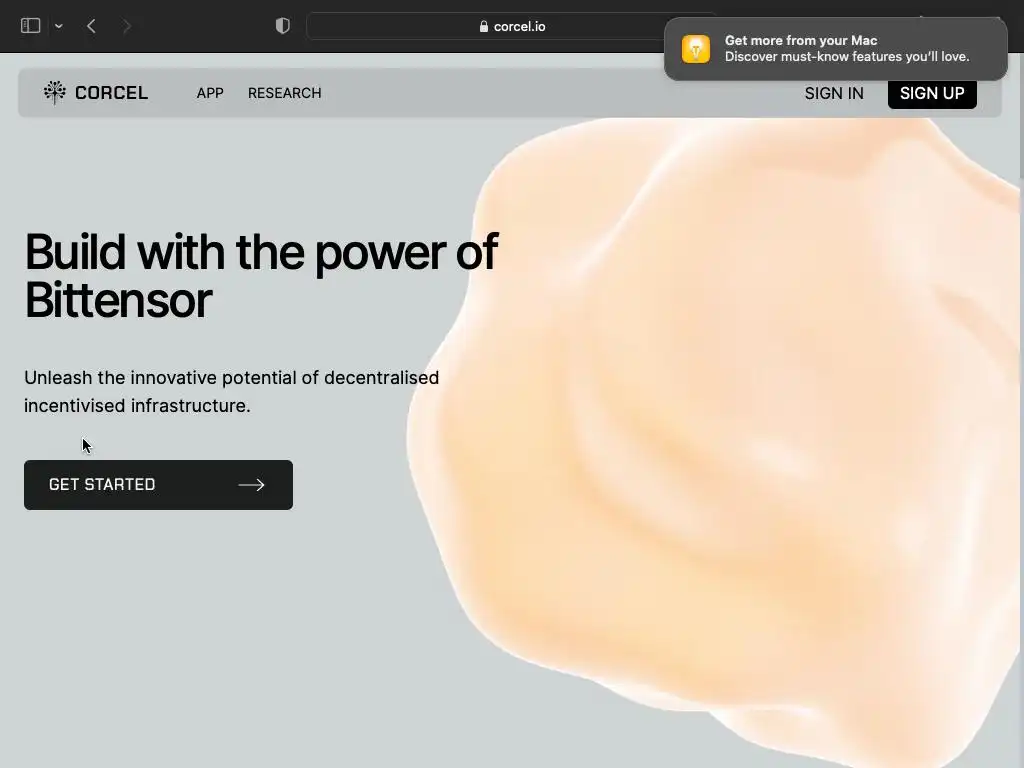Click the lock icon beside corcel.io
Image resolution: width=1024 pixels, height=768 pixels.
tap(484, 27)
